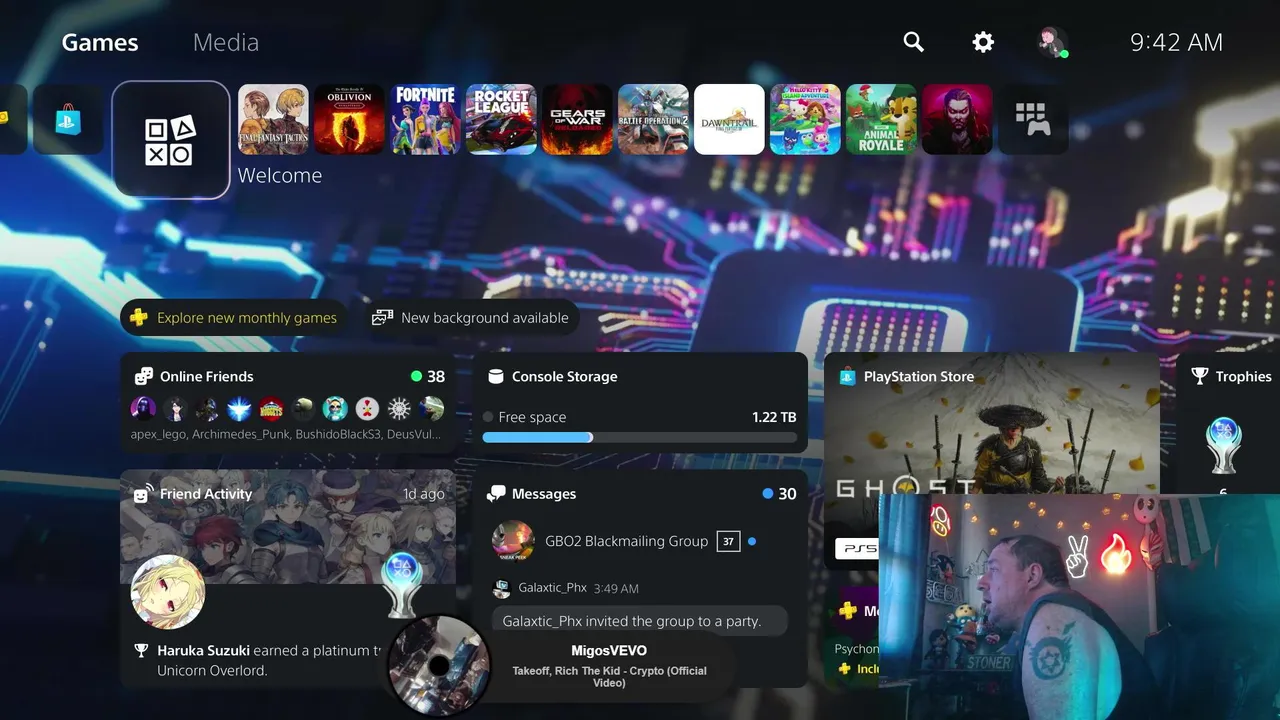
Task: Open the Settings gear icon
Action: click(x=983, y=42)
